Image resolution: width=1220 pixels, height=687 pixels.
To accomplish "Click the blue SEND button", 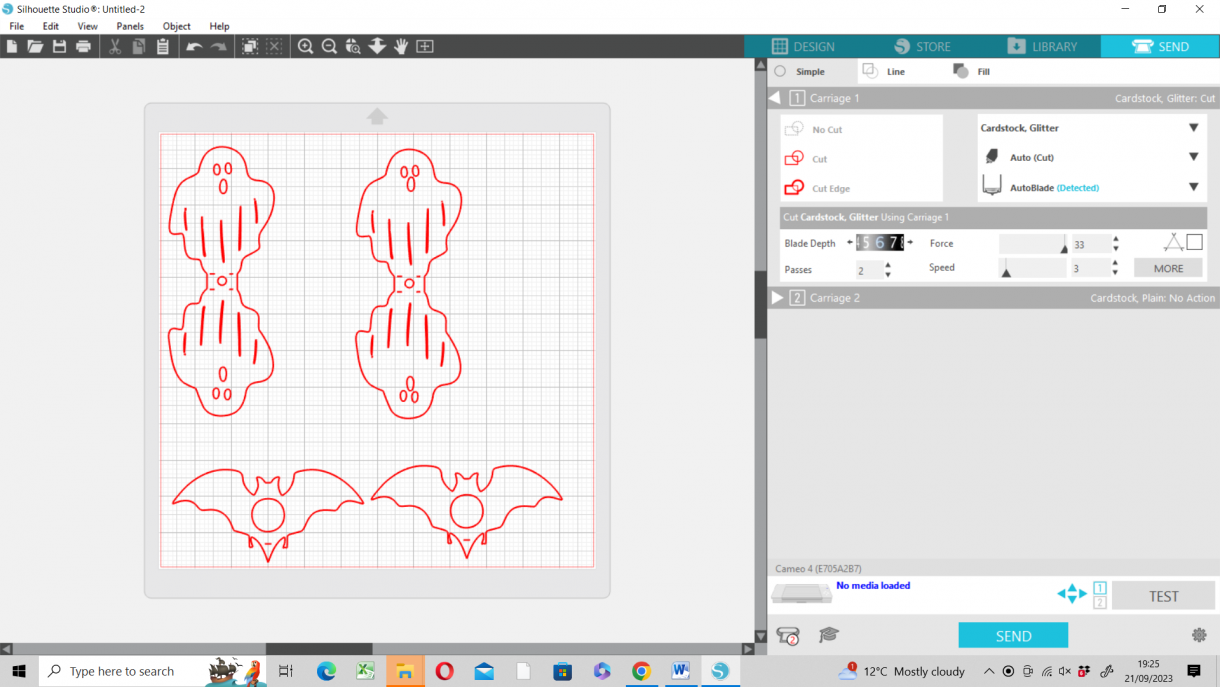I will point(1013,636).
